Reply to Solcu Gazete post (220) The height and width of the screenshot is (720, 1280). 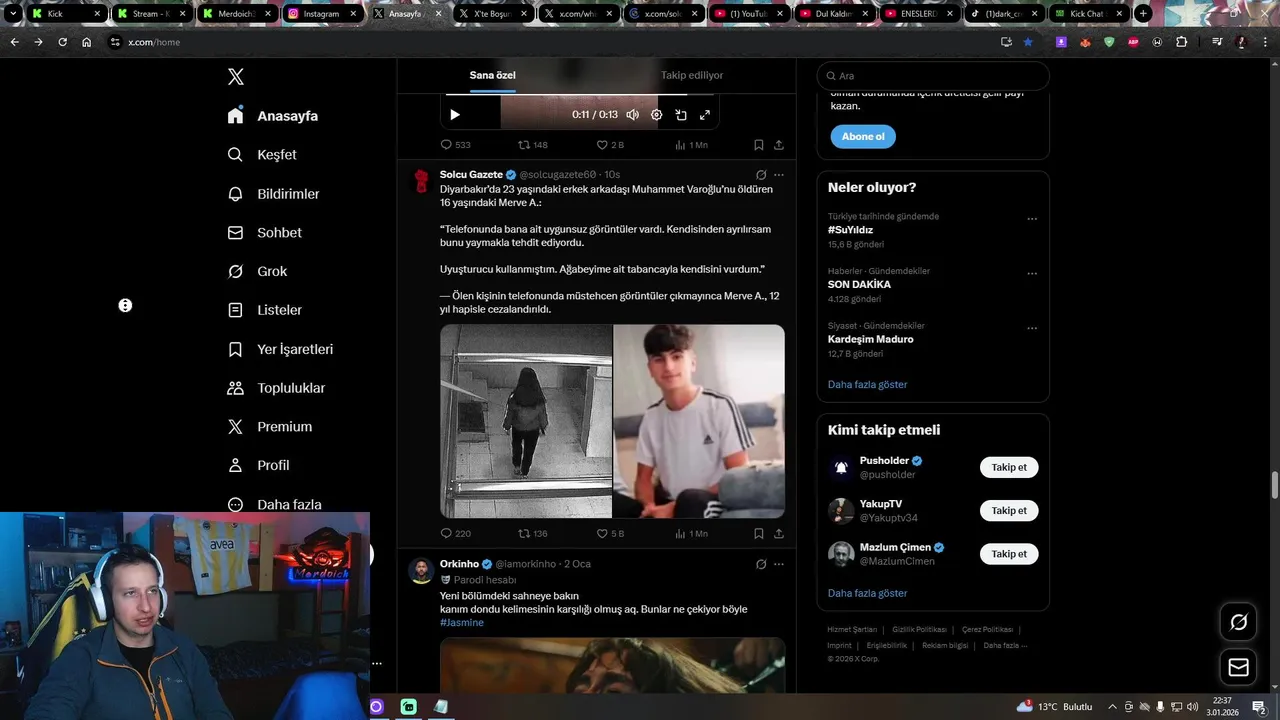[456, 534]
